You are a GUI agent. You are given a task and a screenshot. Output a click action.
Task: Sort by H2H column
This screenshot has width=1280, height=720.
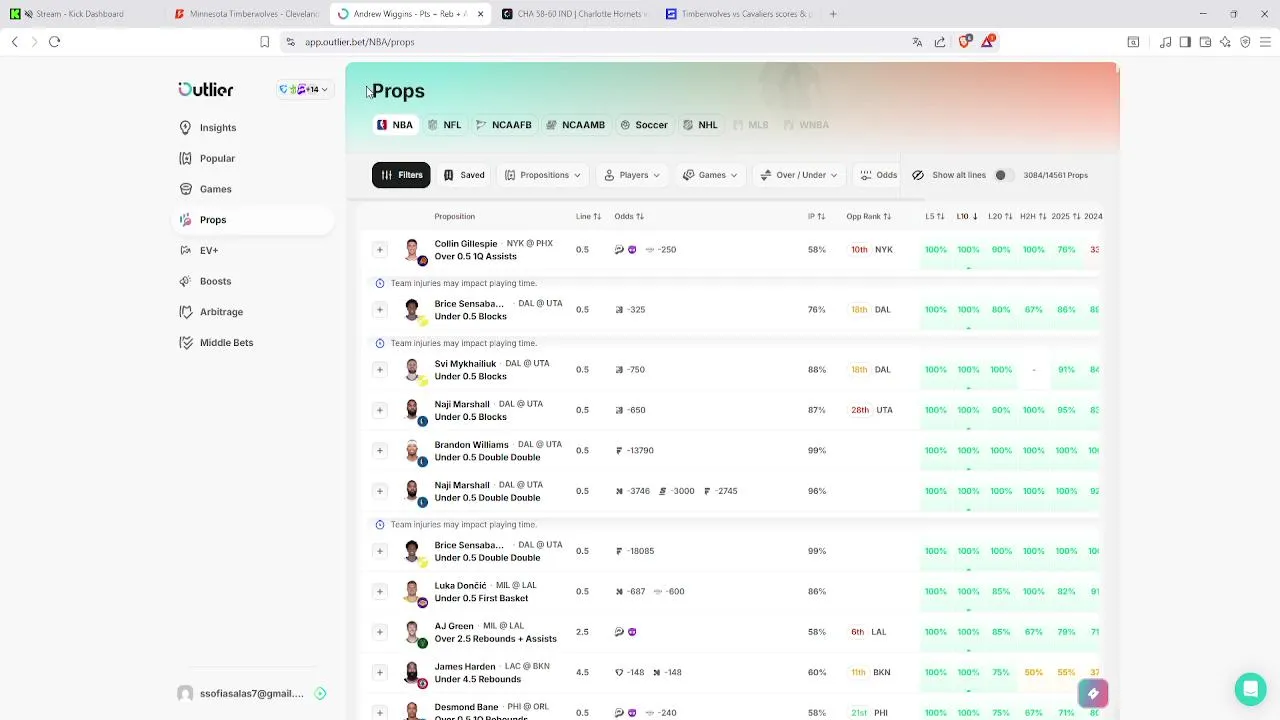(1033, 217)
